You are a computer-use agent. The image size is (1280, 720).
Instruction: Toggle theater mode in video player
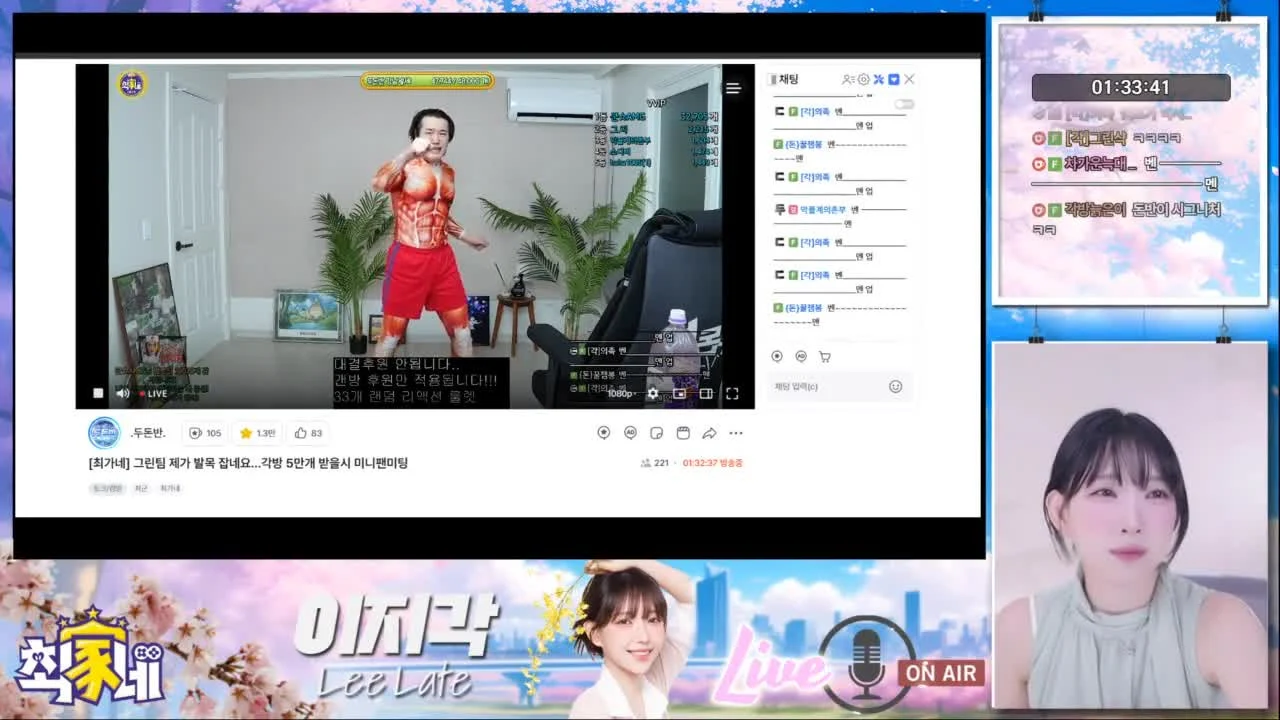click(x=706, y=393)
